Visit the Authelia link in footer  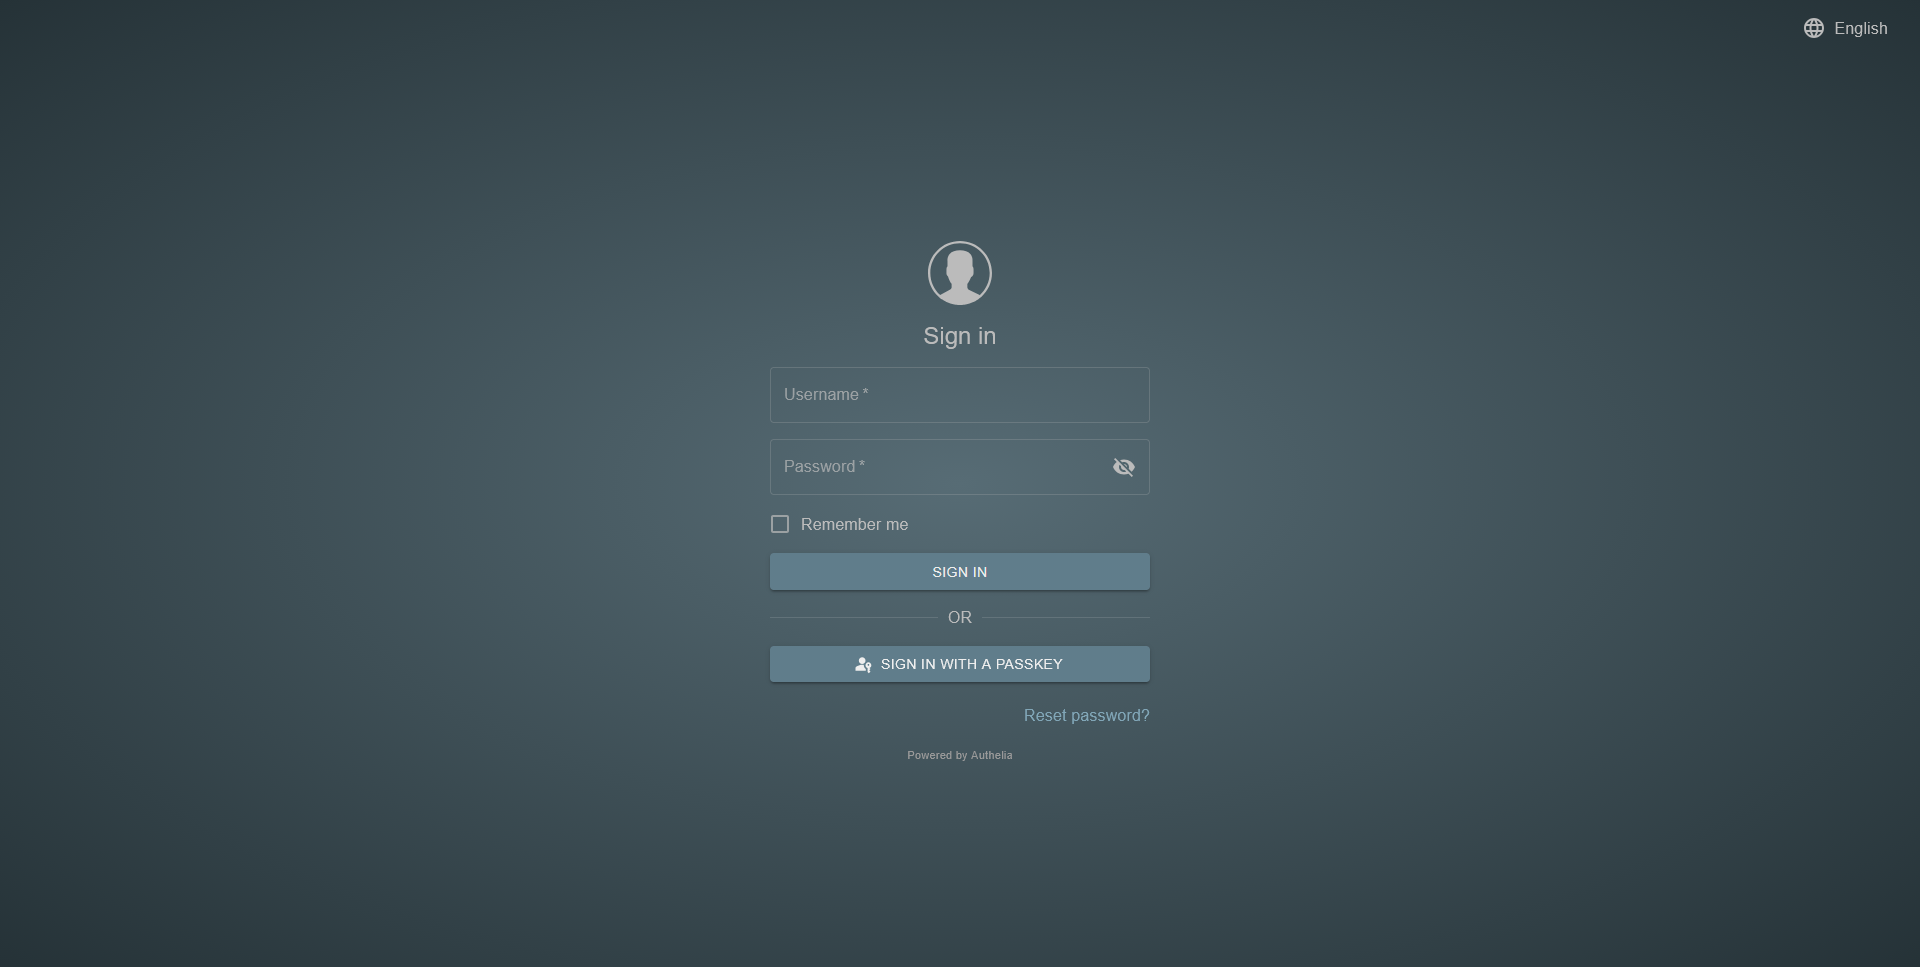pyautogui.click(x=991, y=755)
